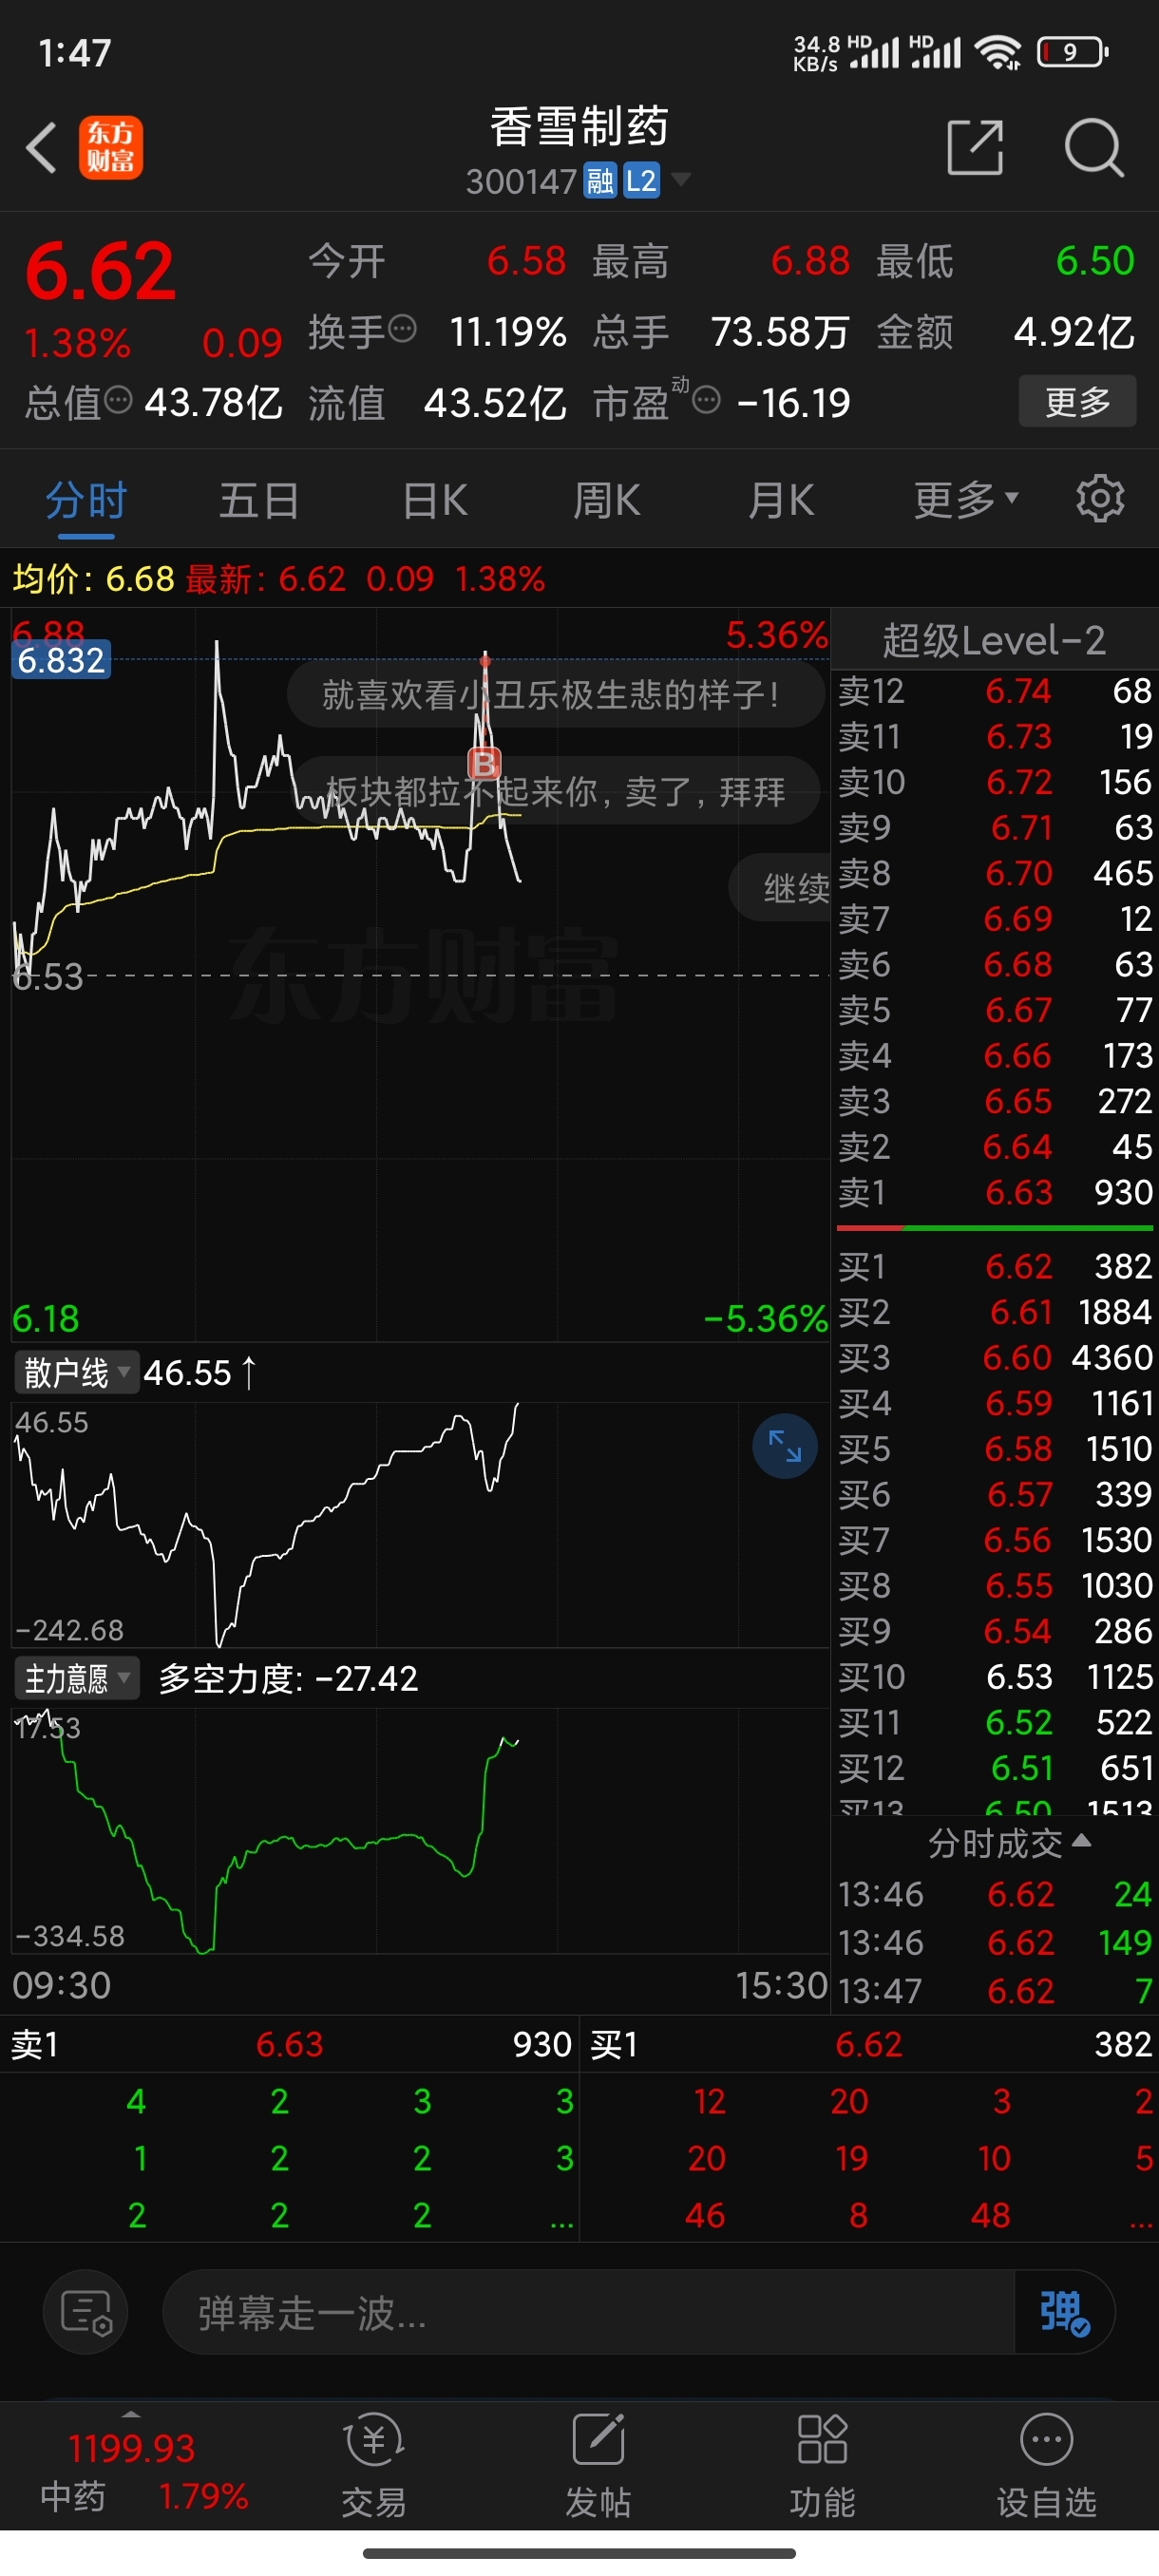
Task: Tap 超级Level-2 header
Action: click(x=994, y=640)
